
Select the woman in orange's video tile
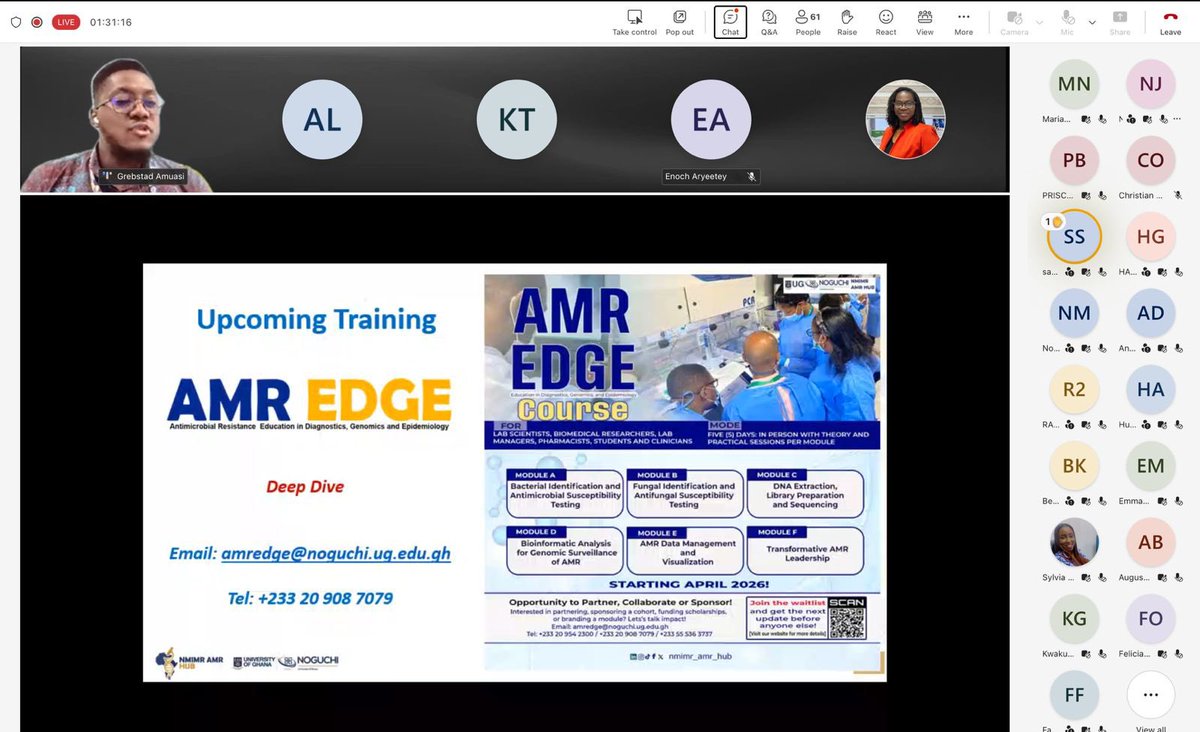pos(904,120)
